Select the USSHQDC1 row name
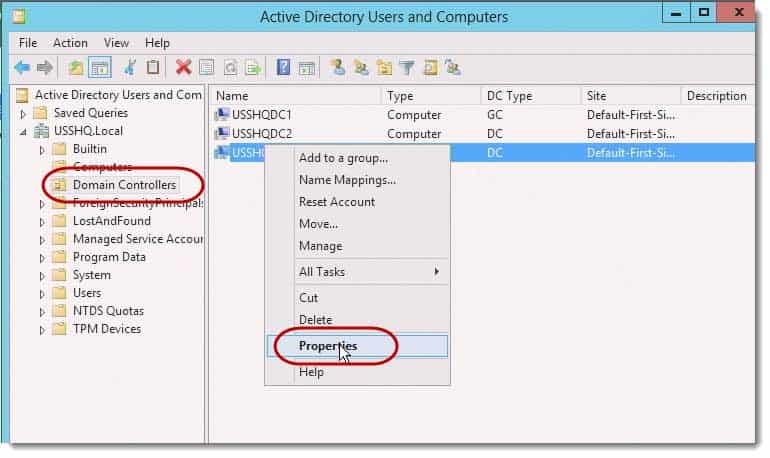 point(262,115)
